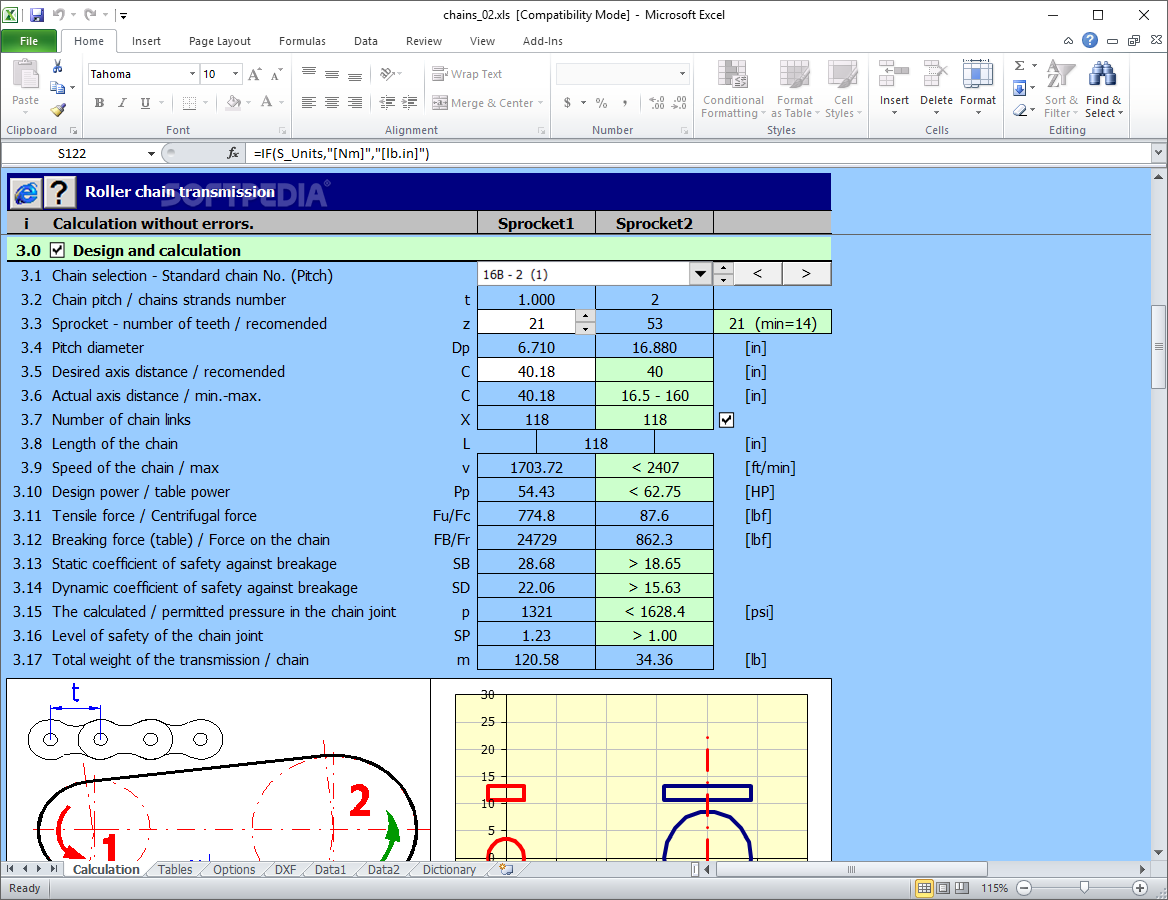Click the zoom in plus button
Screen dimensions: 1168x900
pos(1140,887)
